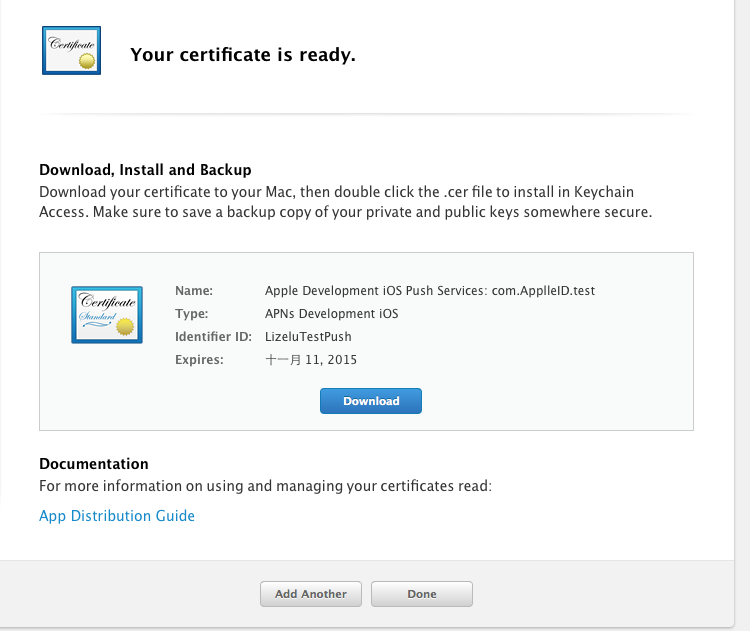
Task: Click the LizeluTestPush identifier value
Action: click(308, 337)
